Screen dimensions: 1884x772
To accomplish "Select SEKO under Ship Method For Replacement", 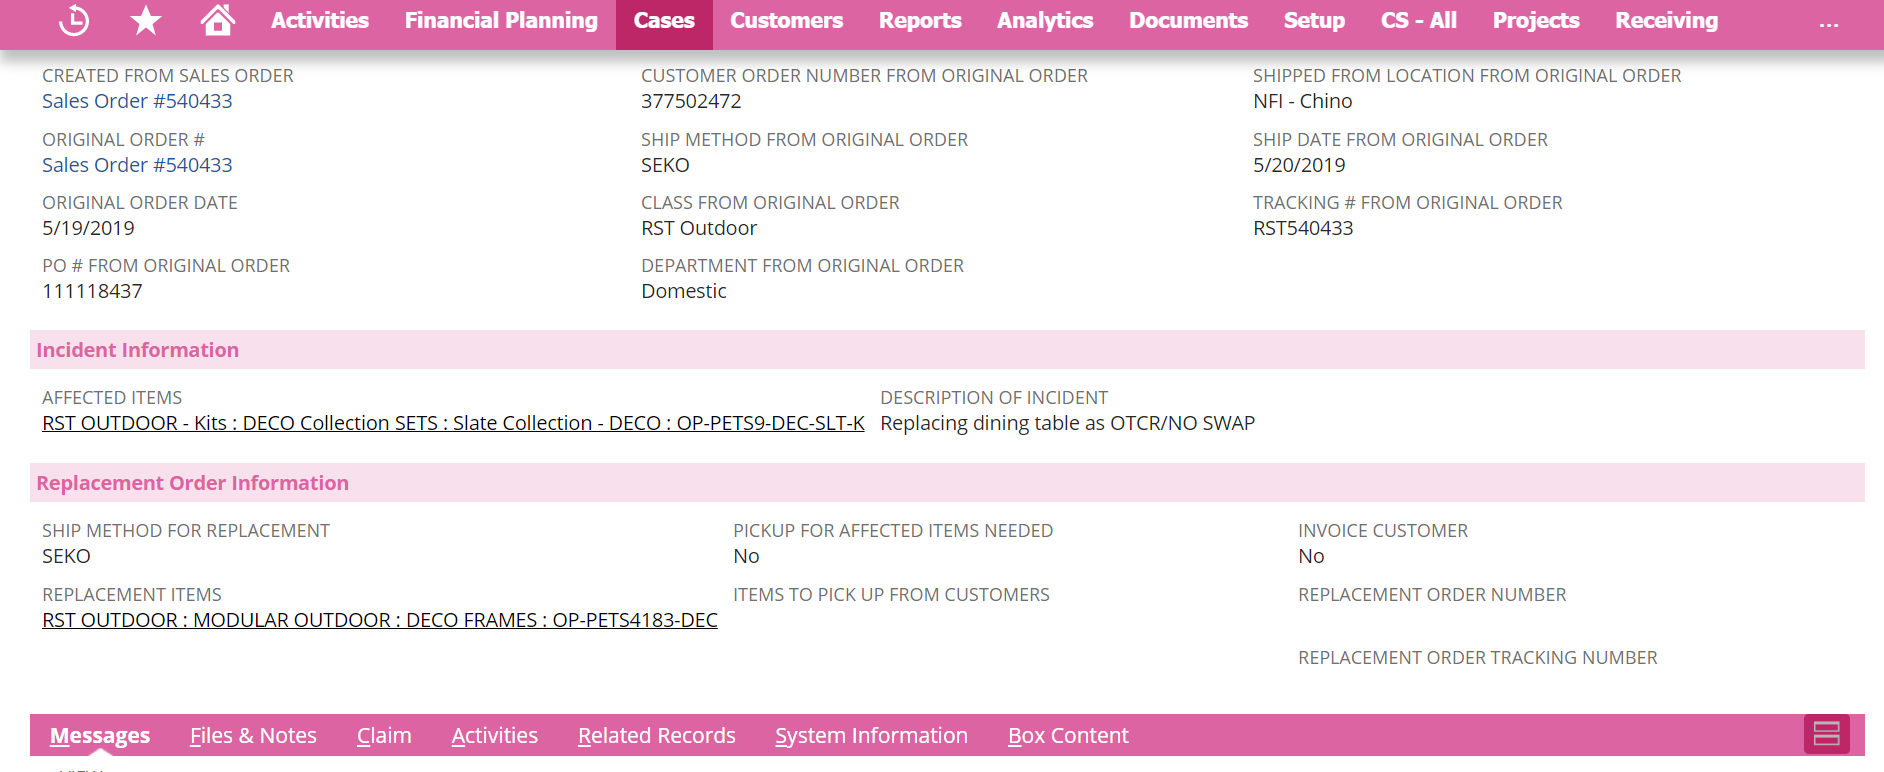I will pyautogui.click(x=66, y=556).
